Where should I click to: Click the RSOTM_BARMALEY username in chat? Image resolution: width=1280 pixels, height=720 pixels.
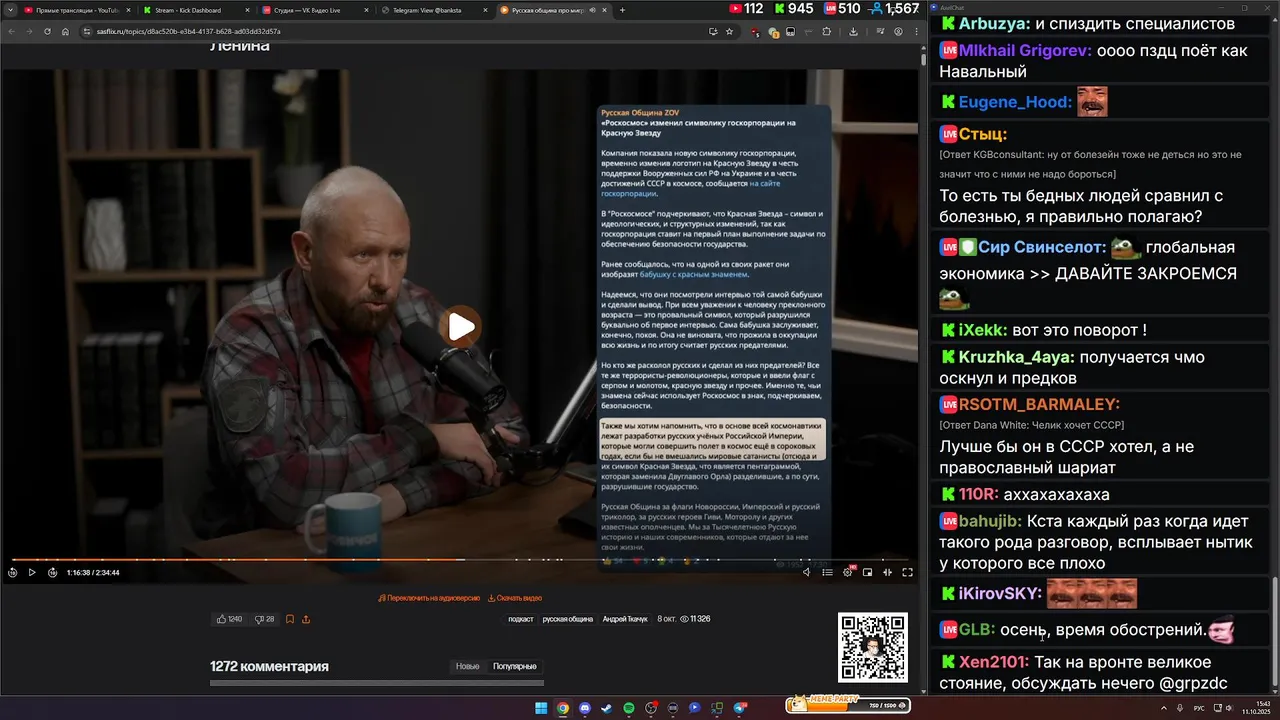1038,405
